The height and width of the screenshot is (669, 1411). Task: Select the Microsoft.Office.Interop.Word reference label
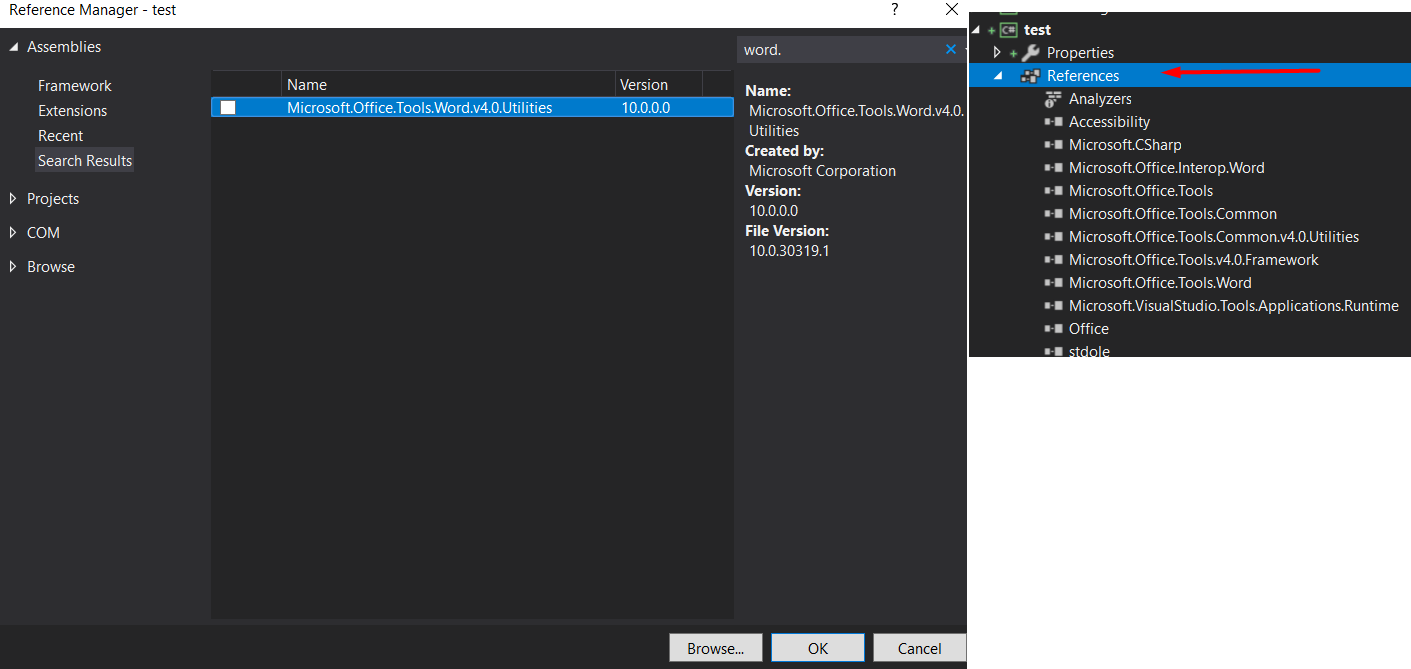[1167, 168]
